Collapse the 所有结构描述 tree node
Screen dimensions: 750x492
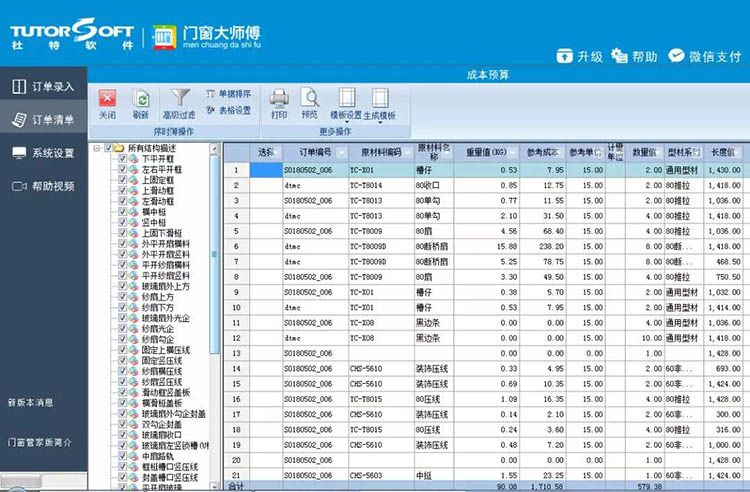tap(97, 148)
